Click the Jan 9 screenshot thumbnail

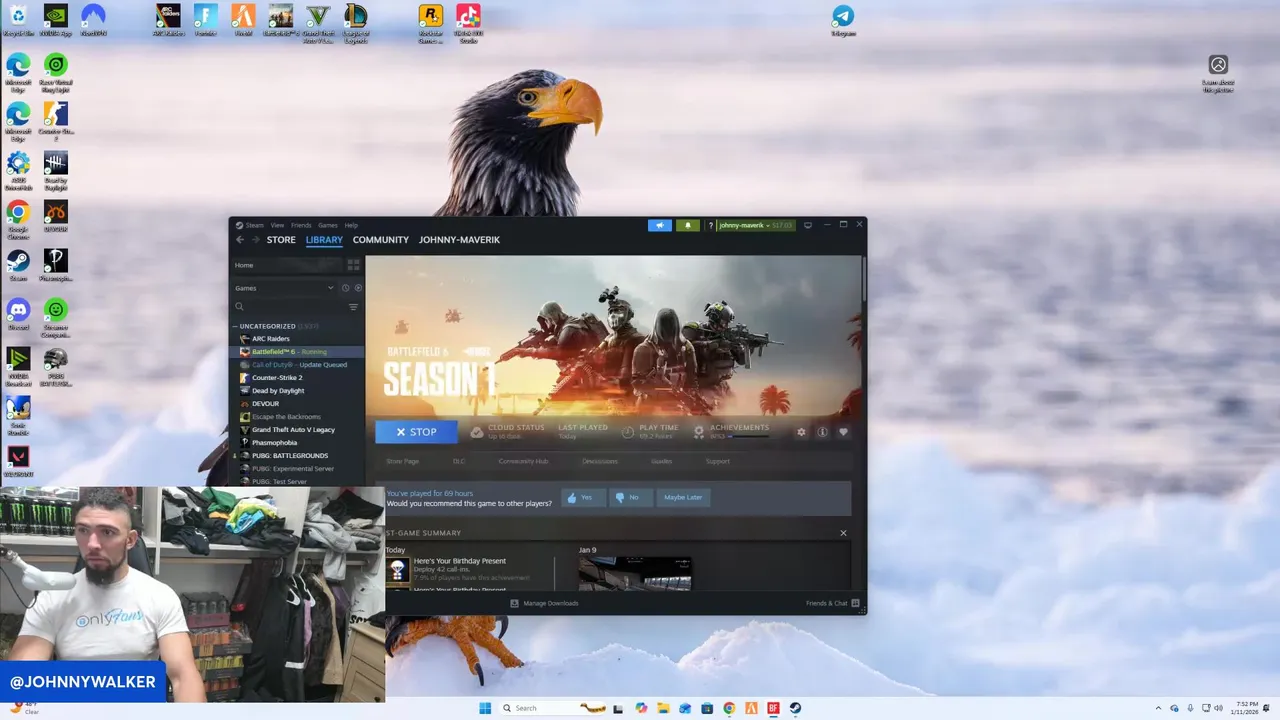coord(635,574)
